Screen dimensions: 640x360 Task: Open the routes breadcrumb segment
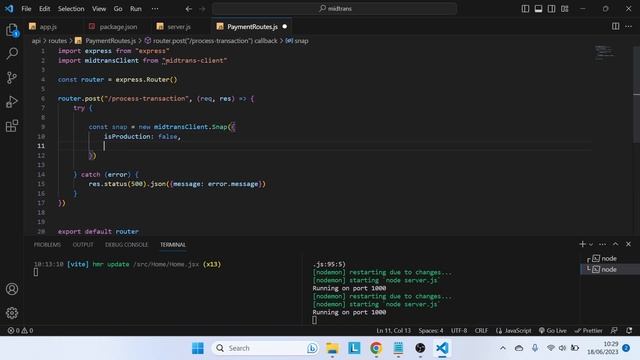tap(58, 41)
